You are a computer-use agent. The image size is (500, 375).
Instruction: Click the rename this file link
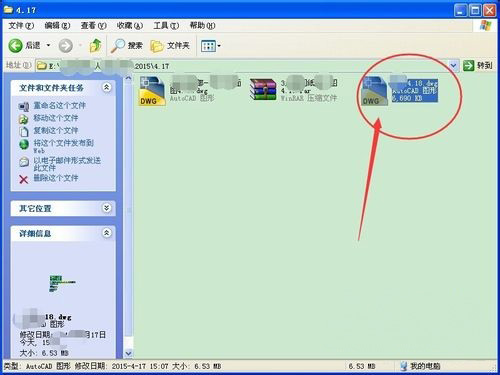pos(59,106)
